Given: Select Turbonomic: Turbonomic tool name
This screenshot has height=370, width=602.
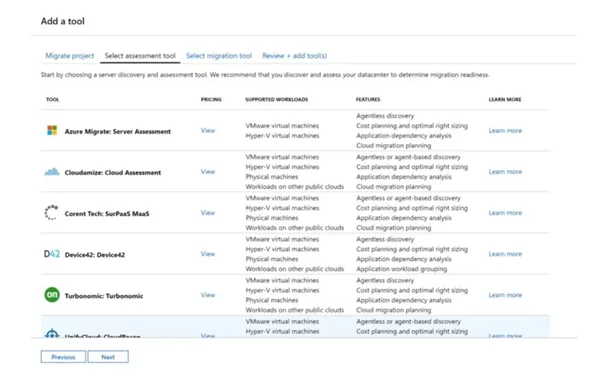Looking at the screenshot, I should [x=104, y=296].
